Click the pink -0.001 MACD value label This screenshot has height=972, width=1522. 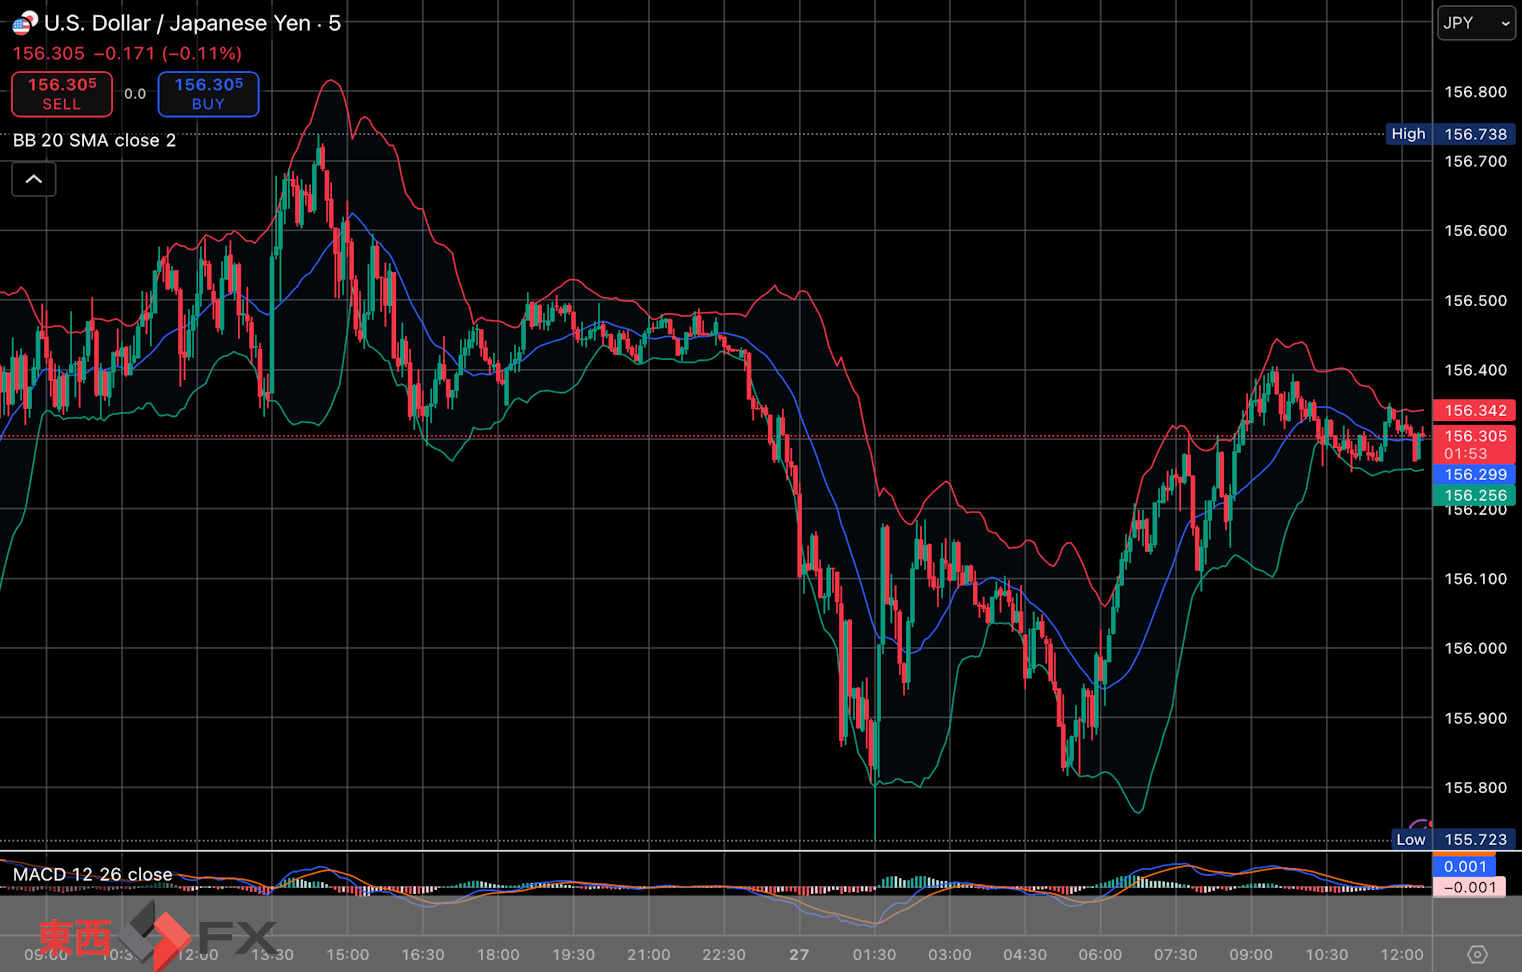pyautogui.click(x=1469, y=887)
